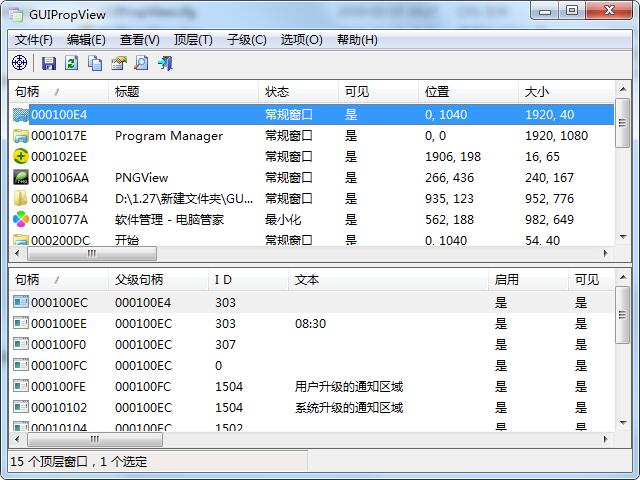640x480 pixels.
Task: Copy selected items icon in toolbar
Action: click(x=95, y=63)
